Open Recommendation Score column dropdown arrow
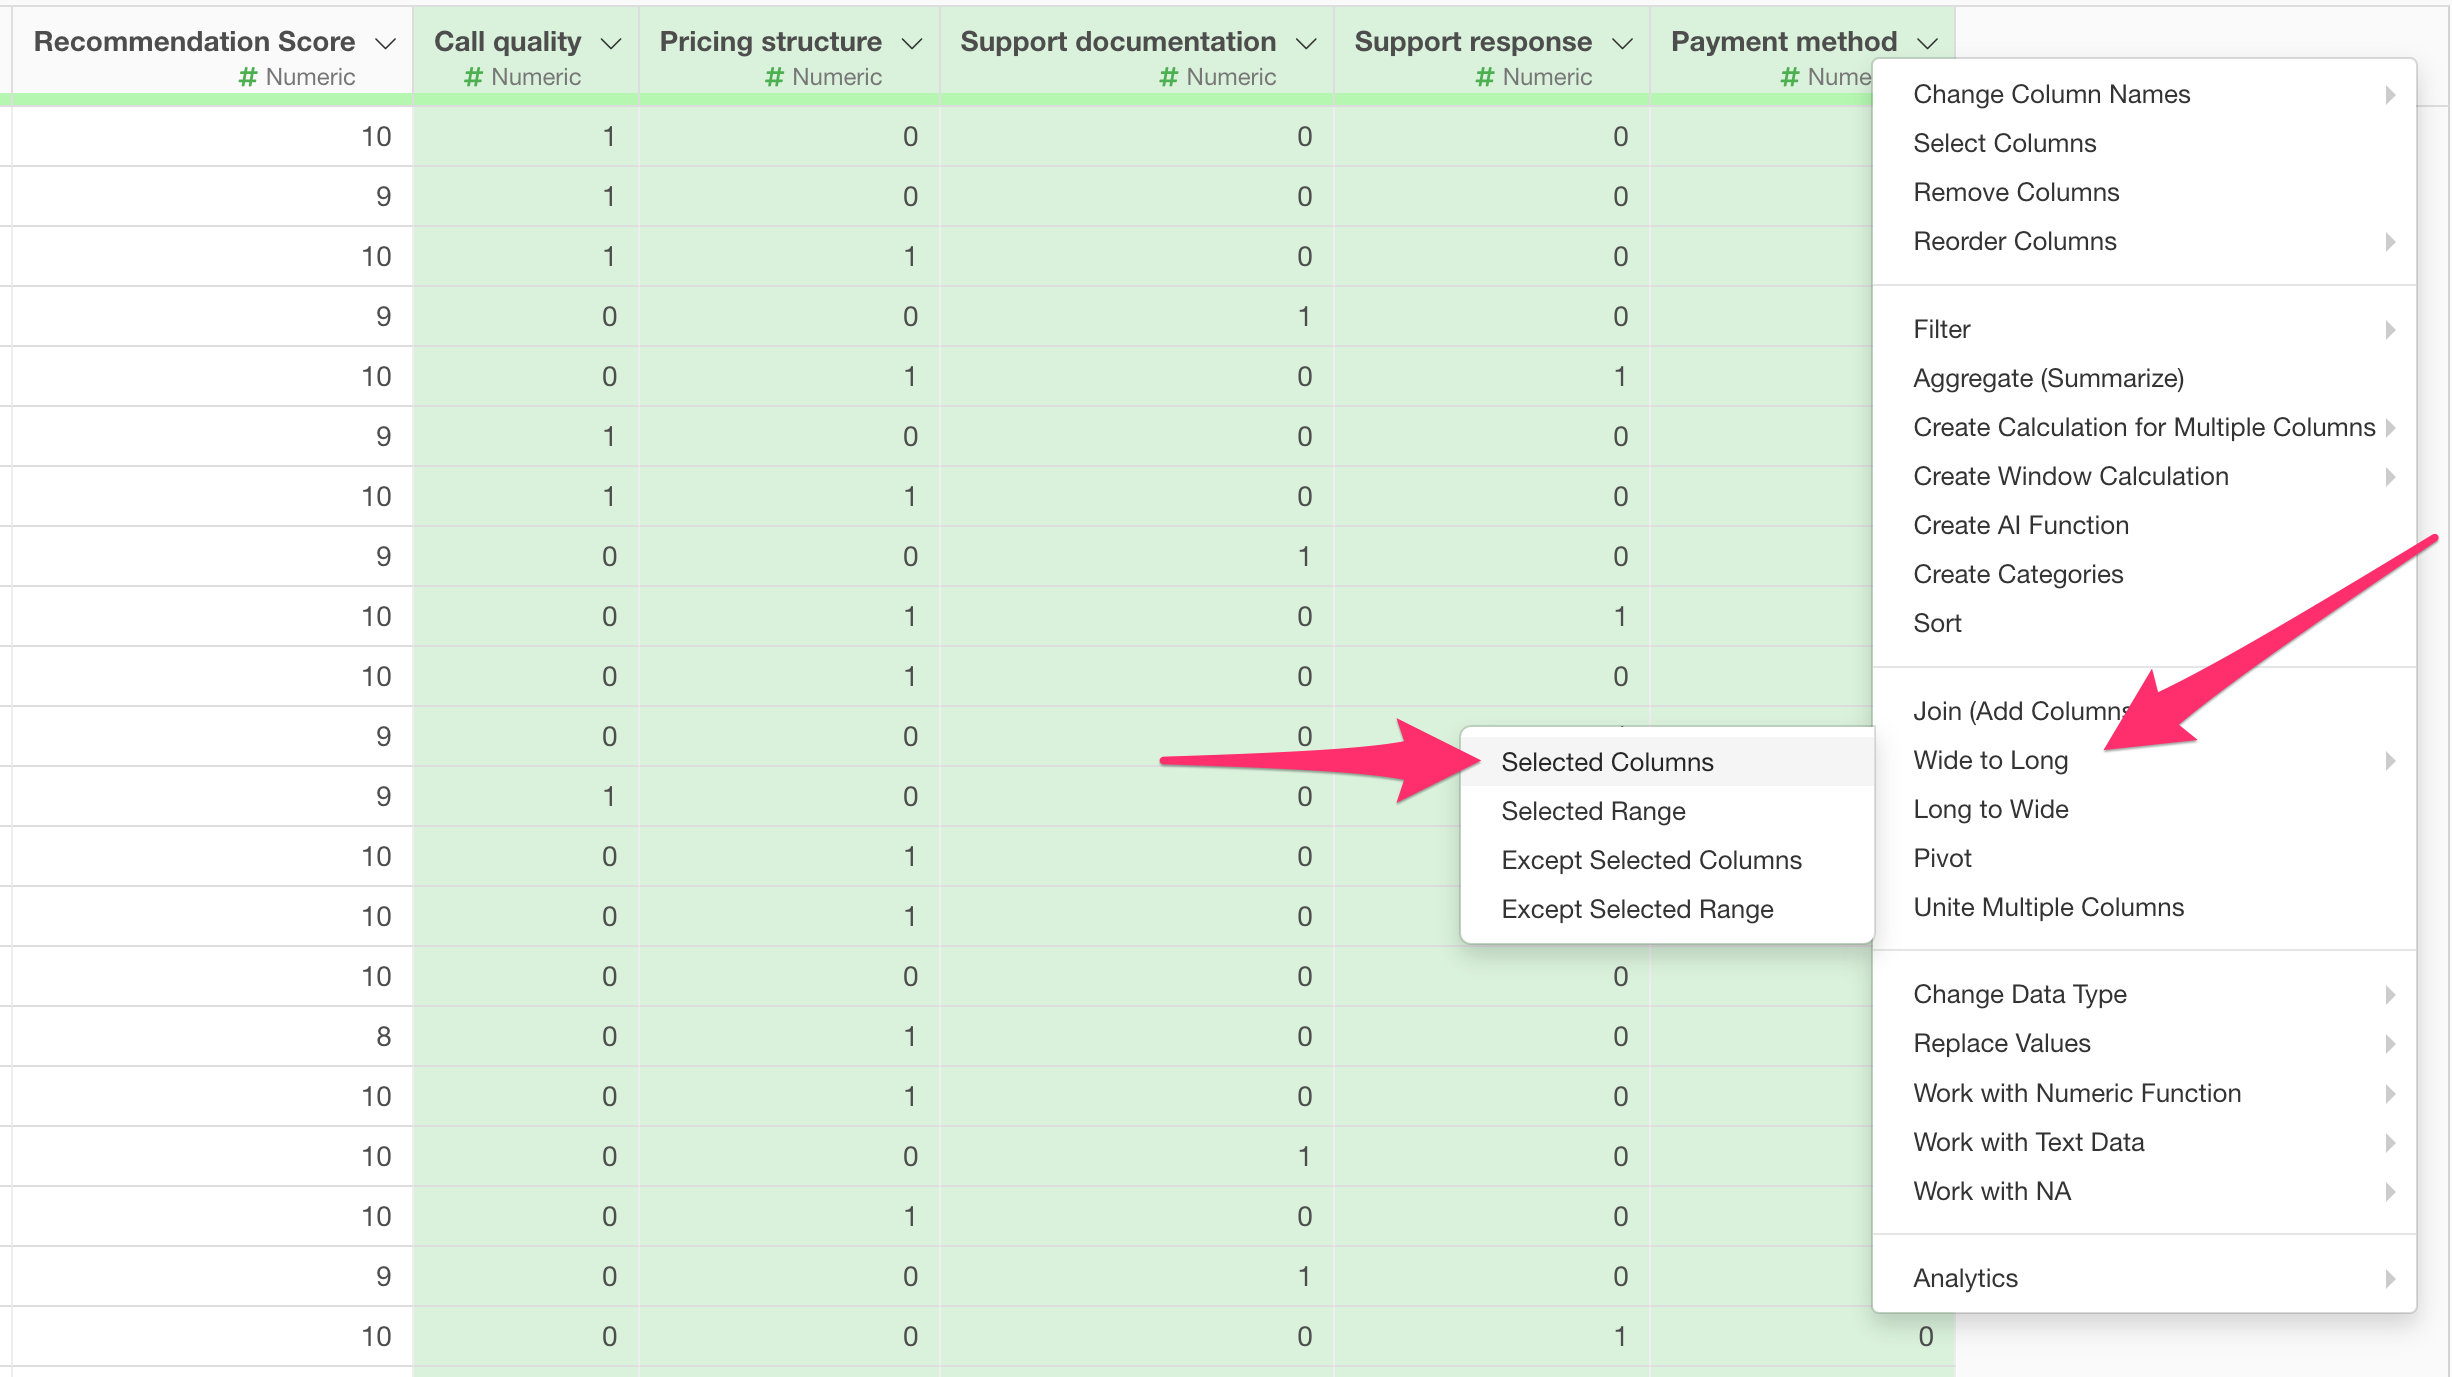This screenshot has height=1377, width=2452. [x=385, y=43]
